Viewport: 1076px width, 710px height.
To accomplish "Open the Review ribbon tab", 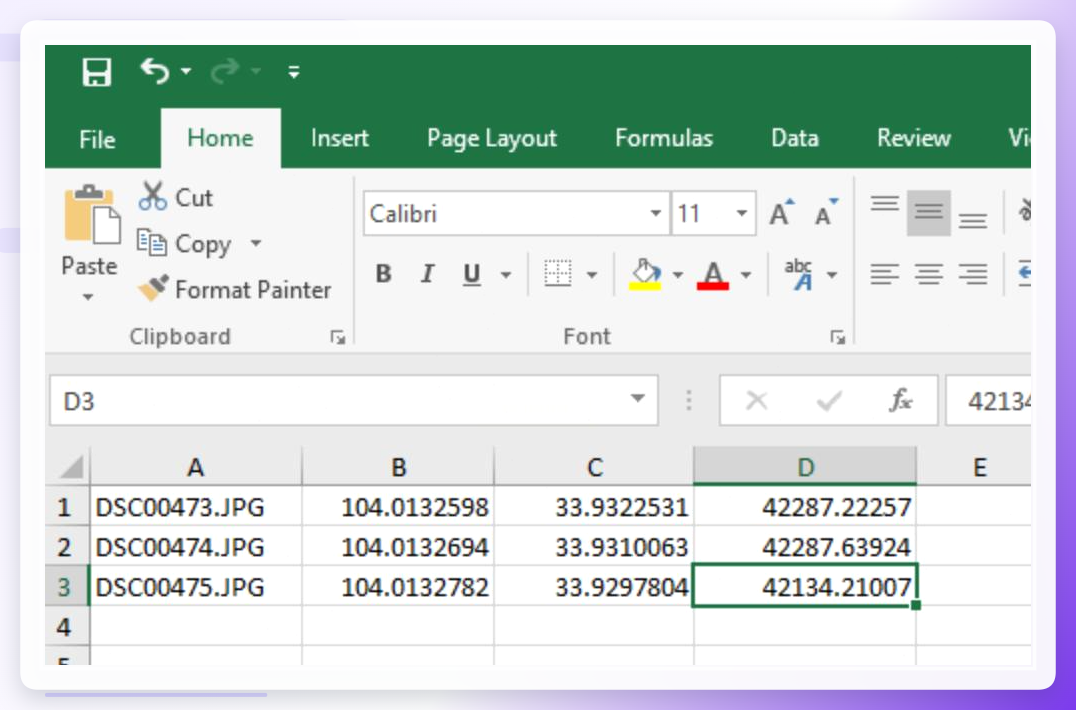I will coord(913,139).
